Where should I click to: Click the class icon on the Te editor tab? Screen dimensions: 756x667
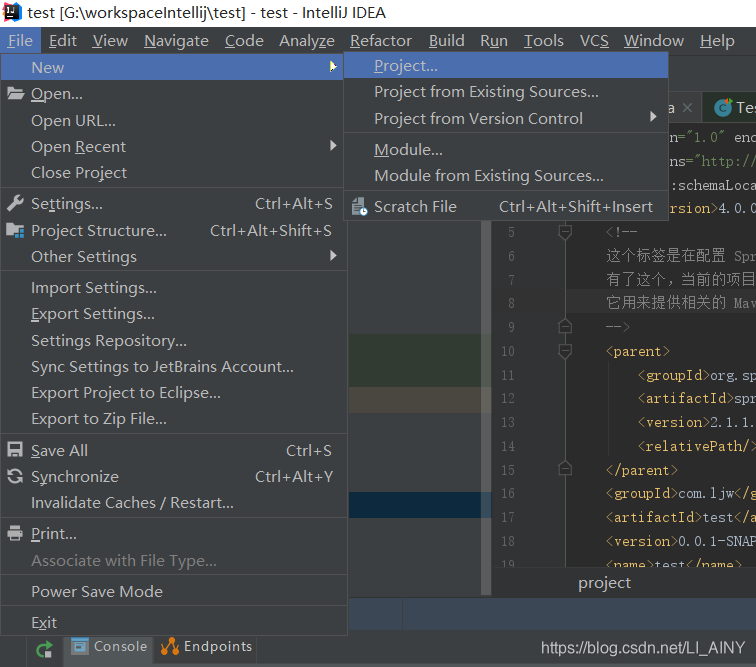723,108
